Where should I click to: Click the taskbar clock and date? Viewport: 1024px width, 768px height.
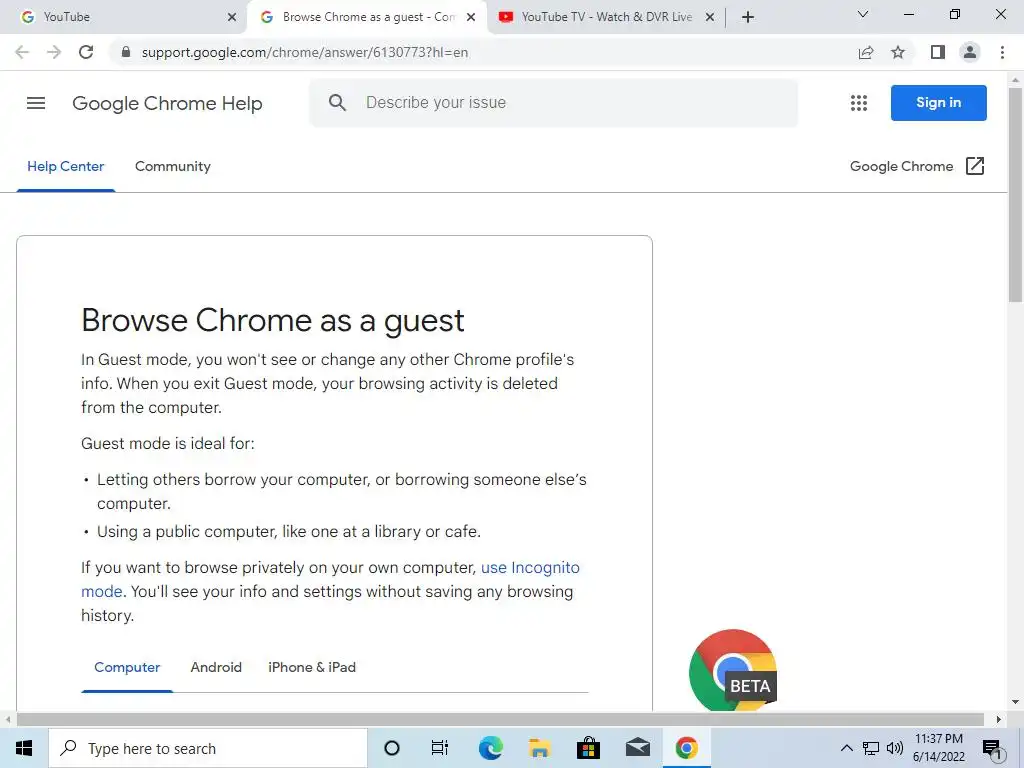(x=938, y=748)
